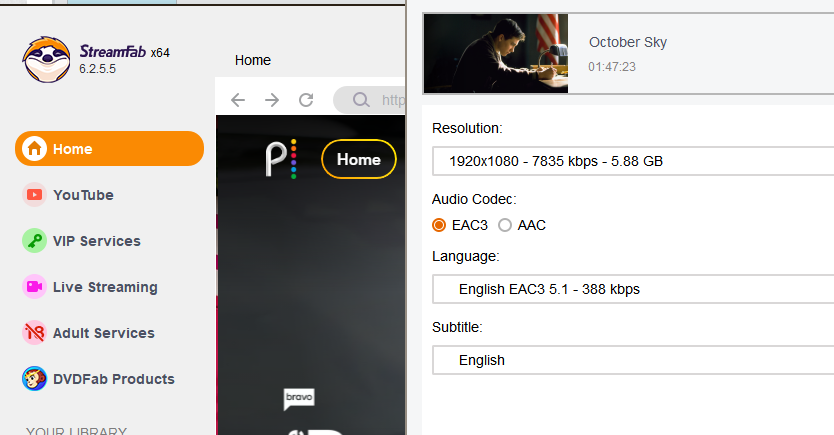Switch to the Home tab
Image resolution: width=834 pixels, height=435 pixels.
(252, 60)
